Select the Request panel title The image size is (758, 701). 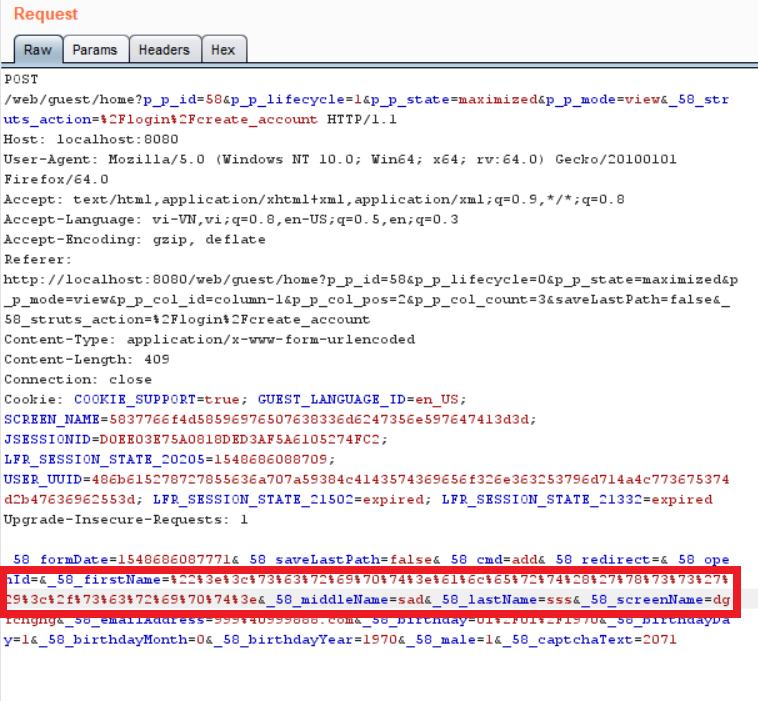(46, 14)
